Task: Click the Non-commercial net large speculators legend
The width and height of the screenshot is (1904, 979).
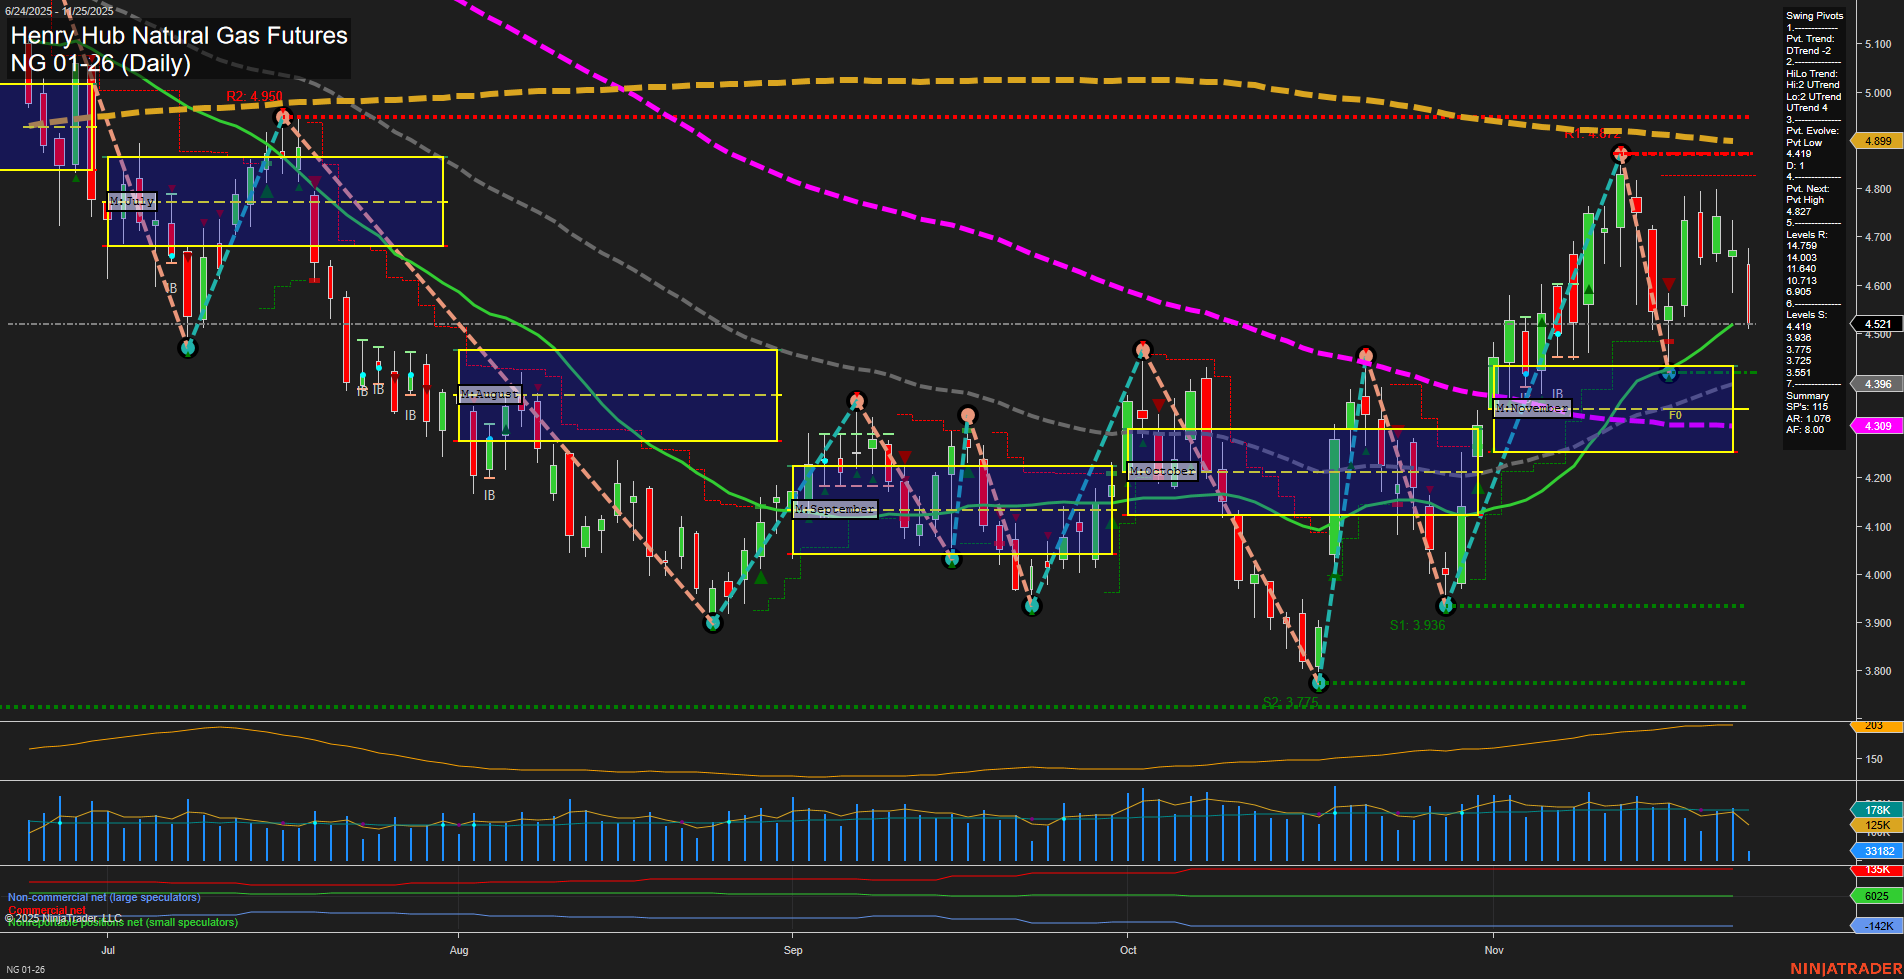Action: coord(103,897)
